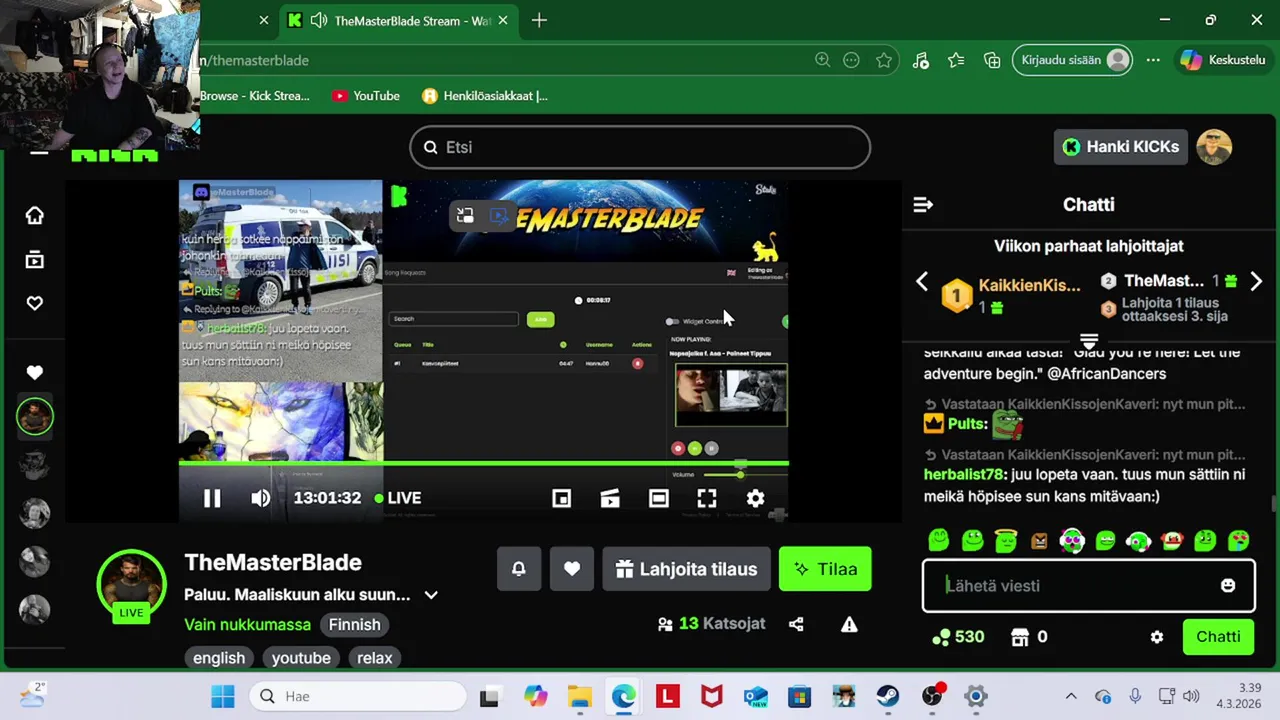Open video player settings gear
Image resolution: width=1280 pixels, height=720 pixels.
coord(755,498)
